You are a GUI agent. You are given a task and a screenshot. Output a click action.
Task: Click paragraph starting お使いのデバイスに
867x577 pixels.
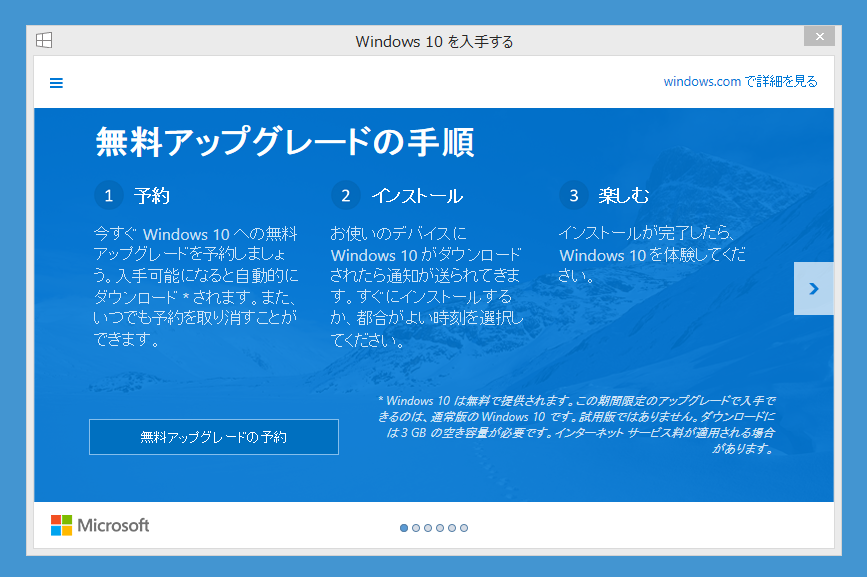click(x=426, y=286)
